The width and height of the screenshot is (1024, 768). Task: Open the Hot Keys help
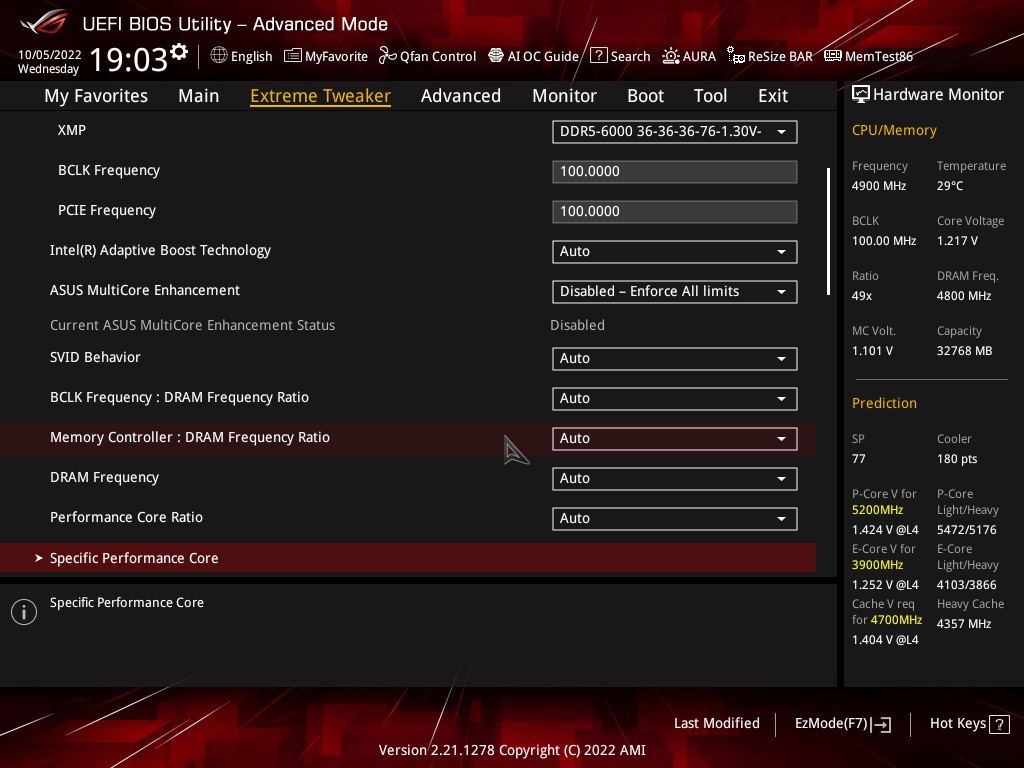point(969,724)
